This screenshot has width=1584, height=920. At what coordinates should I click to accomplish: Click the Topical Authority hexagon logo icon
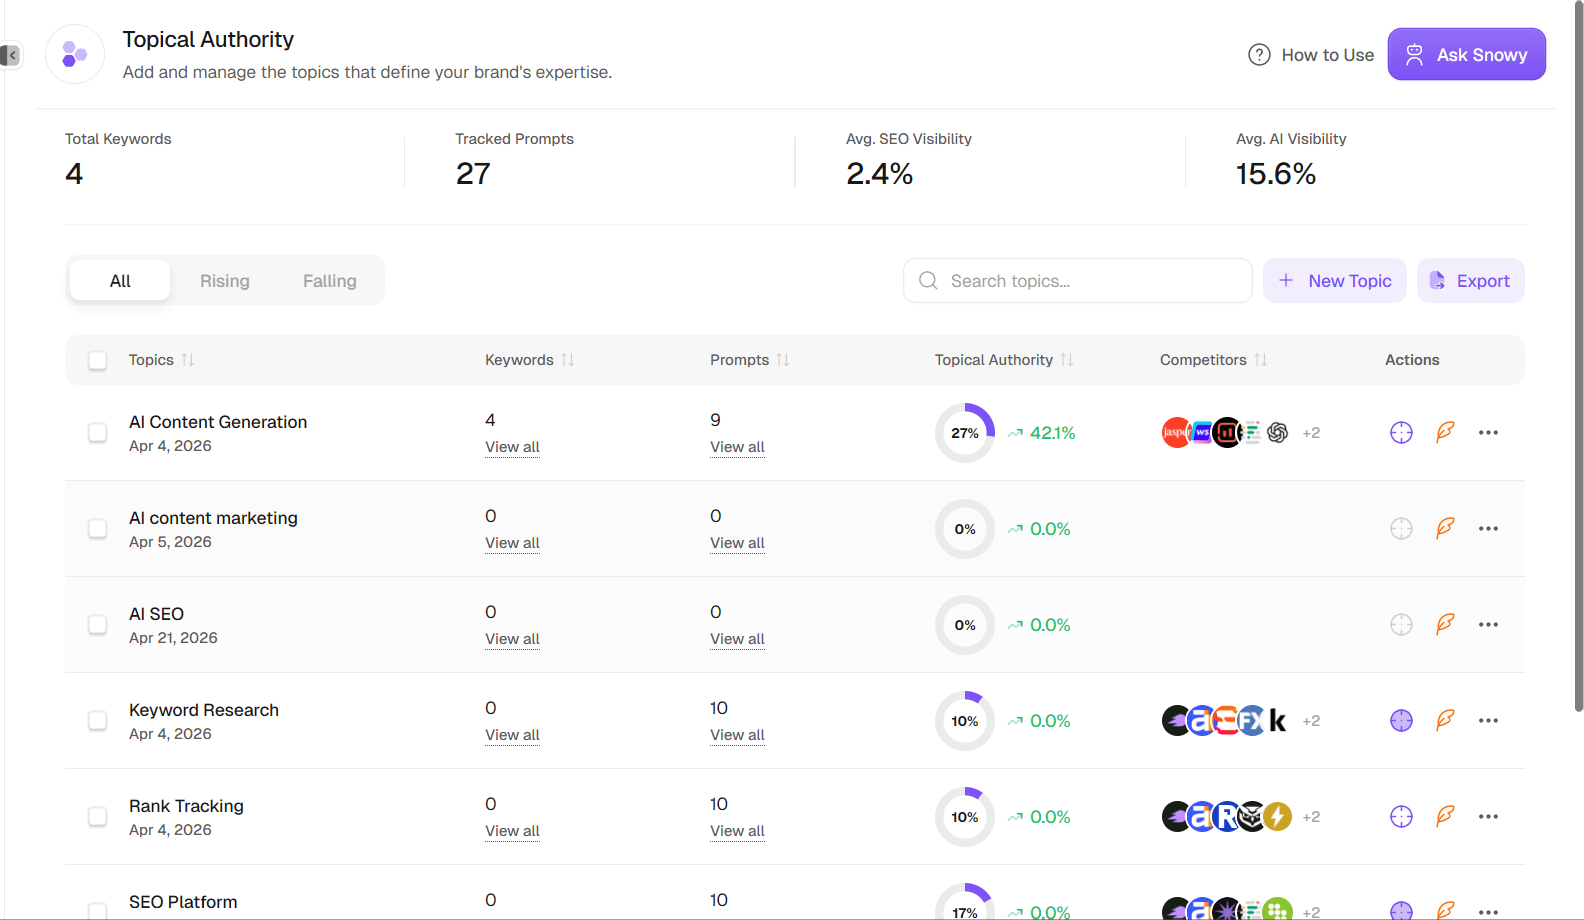(75, 54)
